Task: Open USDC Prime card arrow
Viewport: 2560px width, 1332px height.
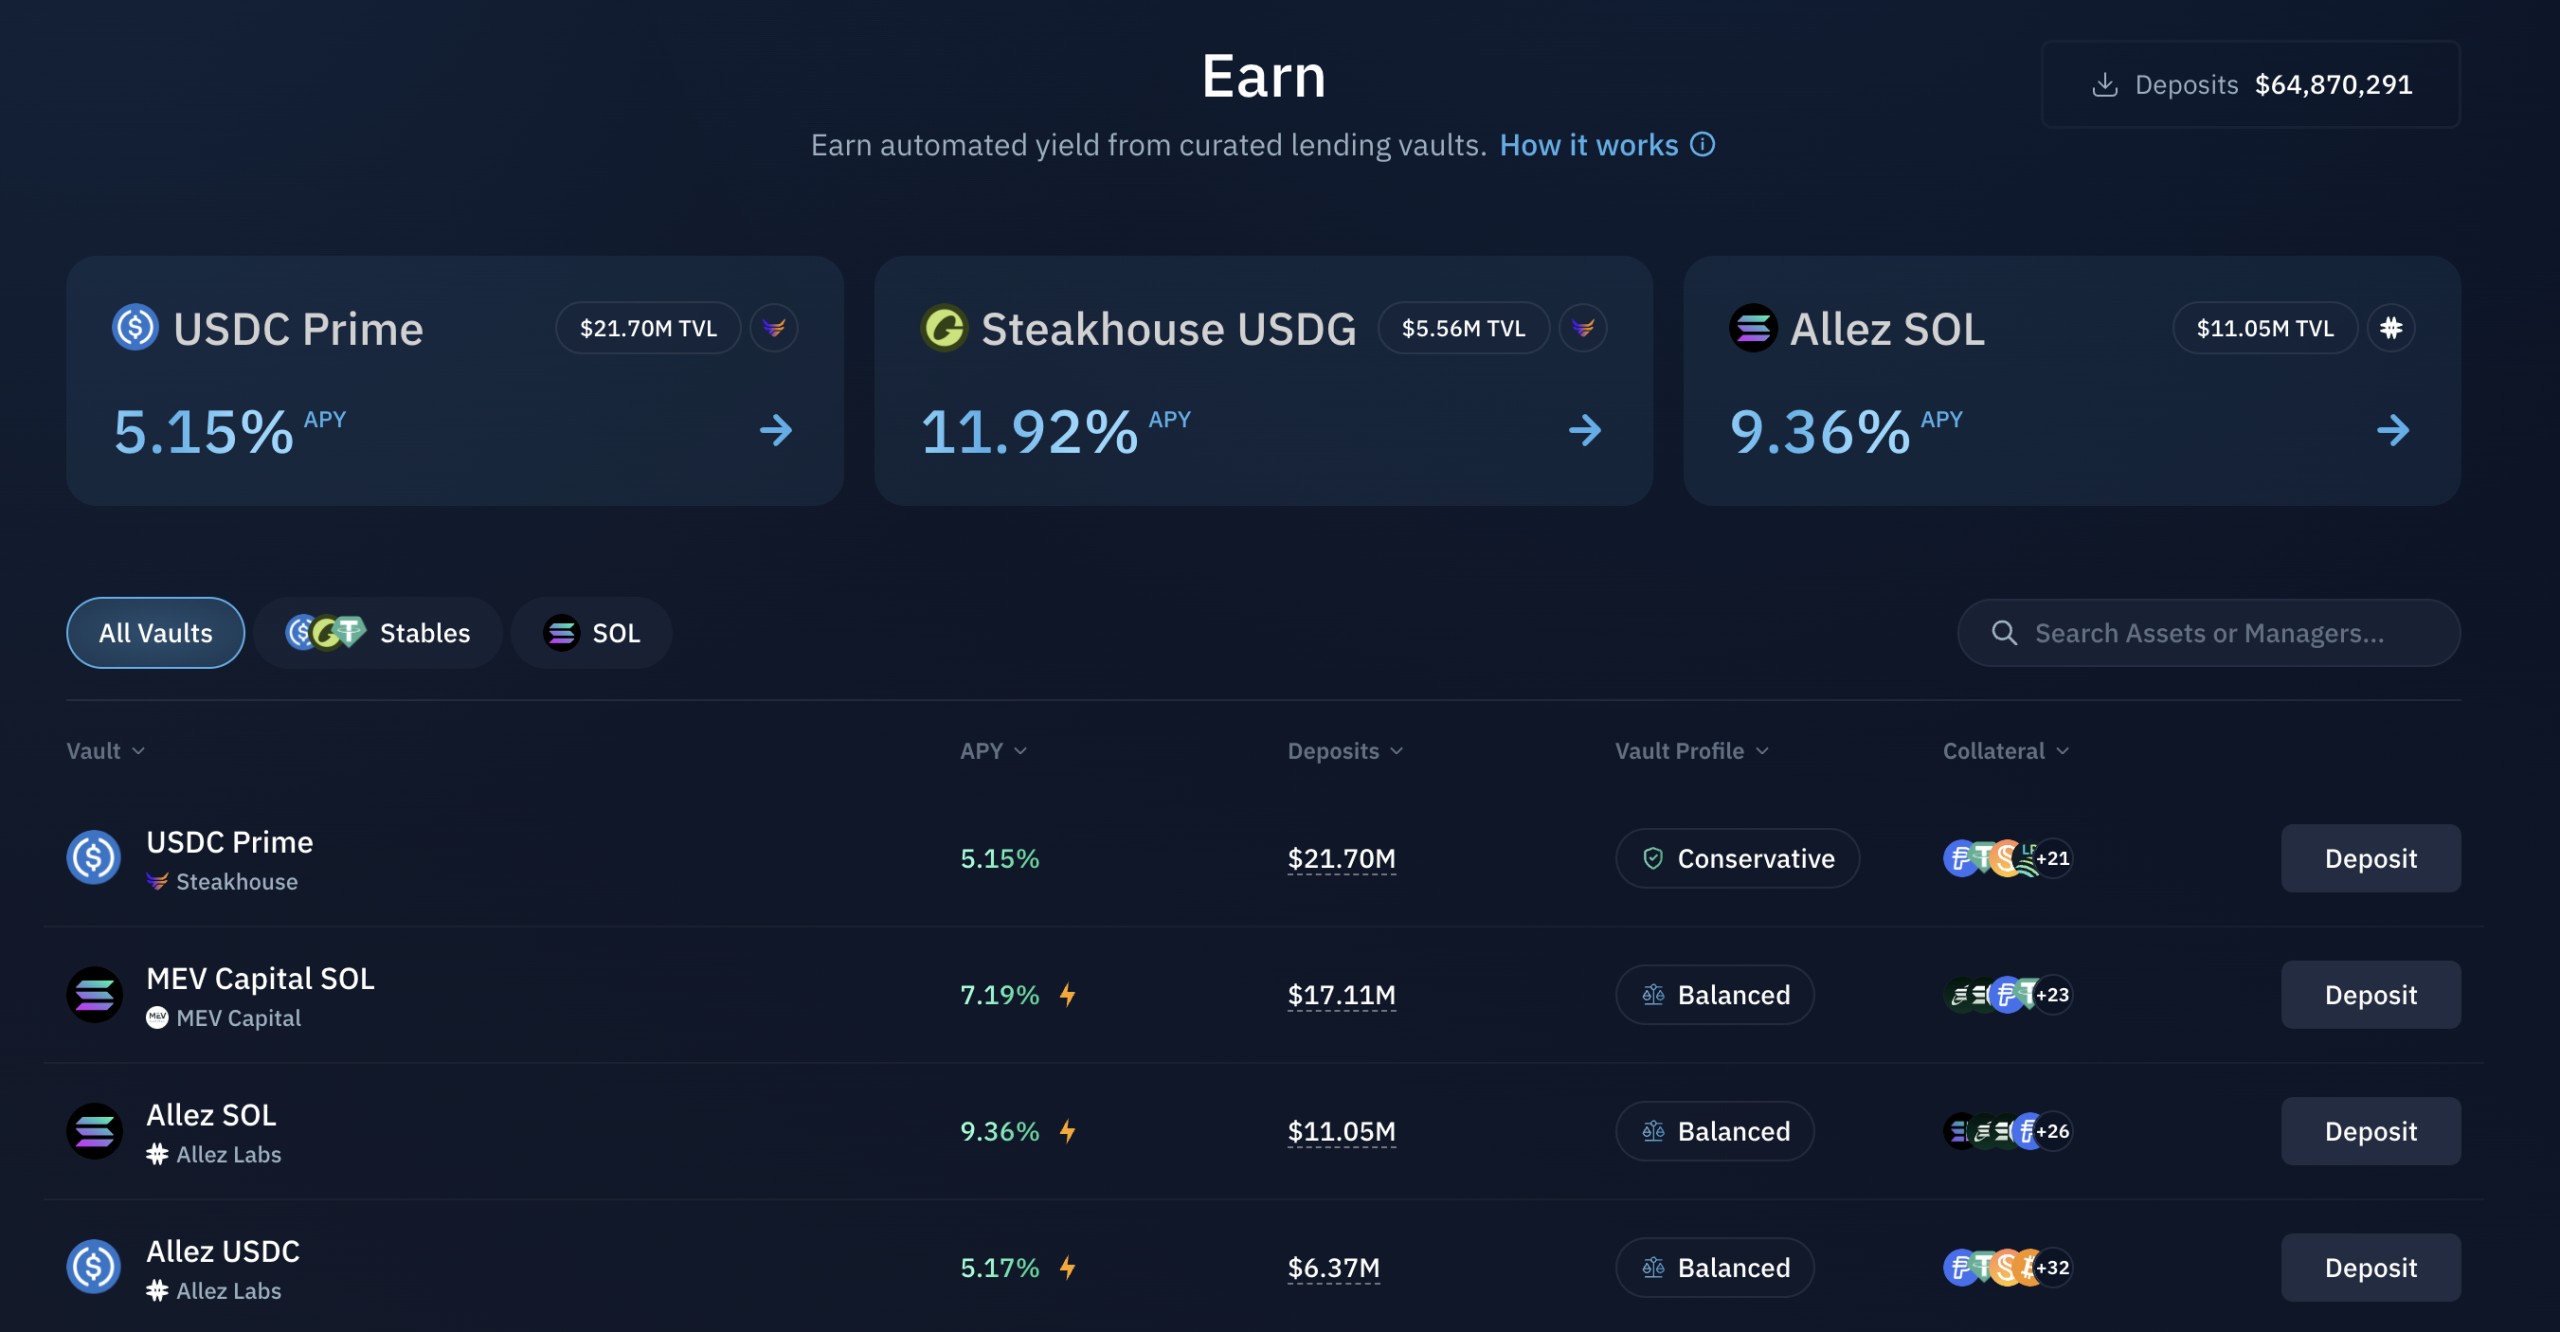Action: pyautogui.click(x=776, y=431)
